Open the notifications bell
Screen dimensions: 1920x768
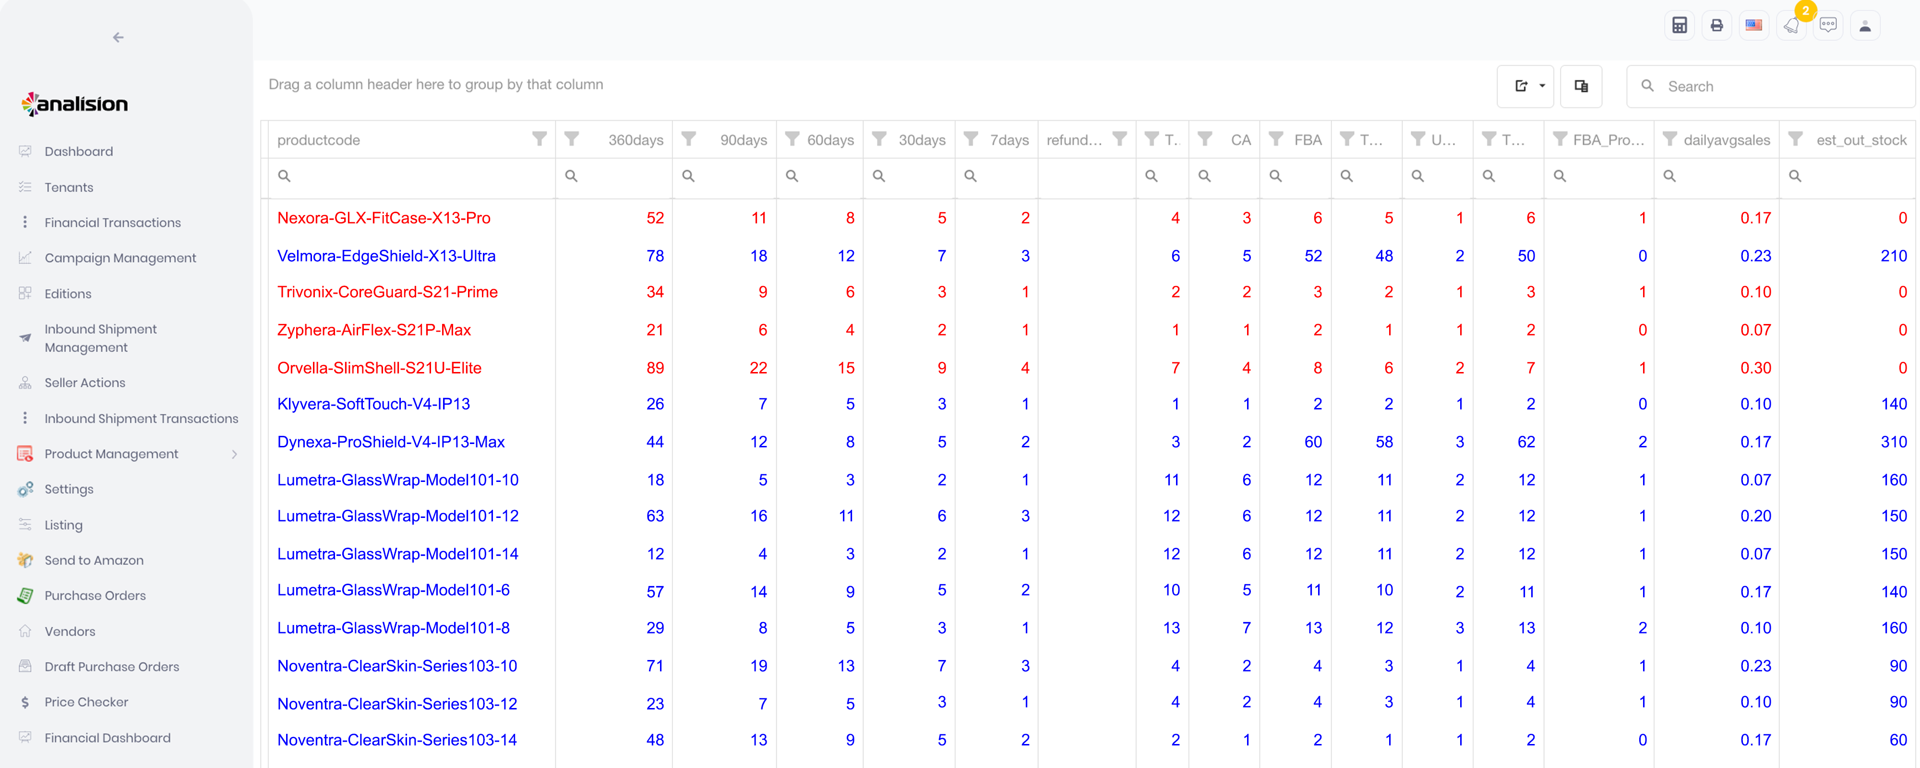1792,26
